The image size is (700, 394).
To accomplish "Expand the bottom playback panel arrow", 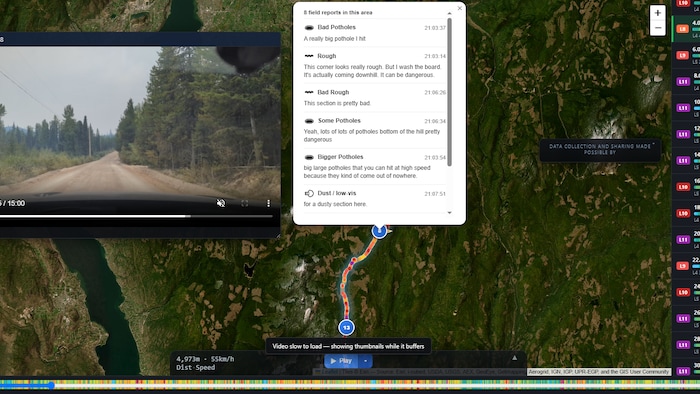I will click(x=514, y=358).
